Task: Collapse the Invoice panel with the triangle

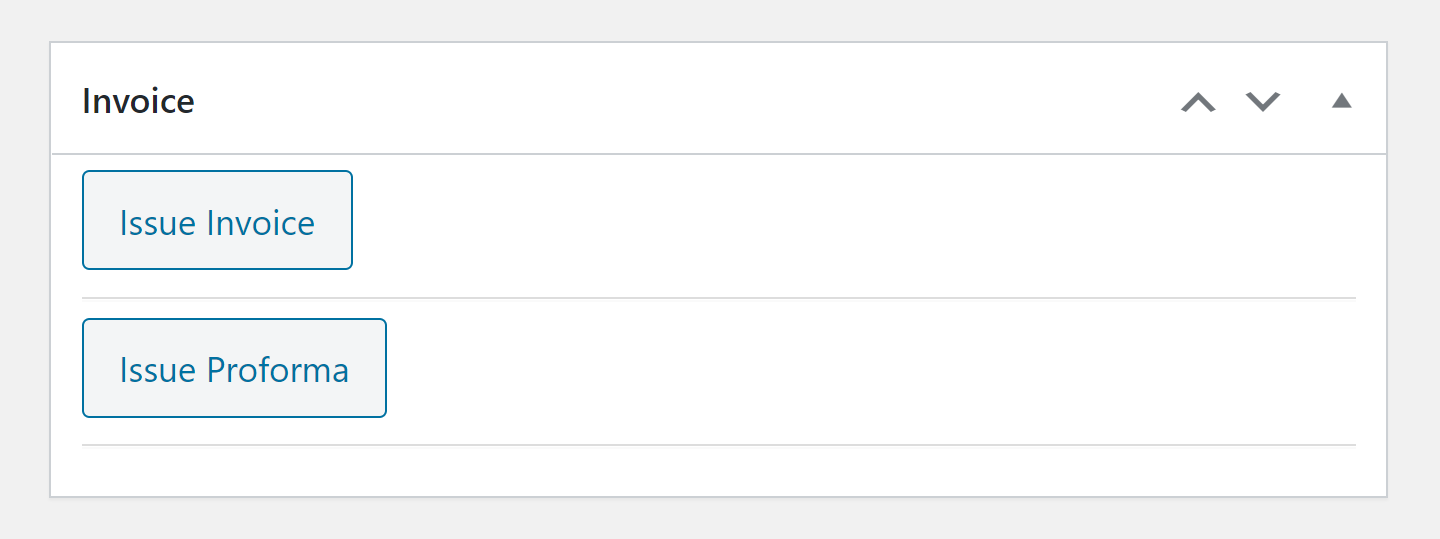Action: (1342, 101)
